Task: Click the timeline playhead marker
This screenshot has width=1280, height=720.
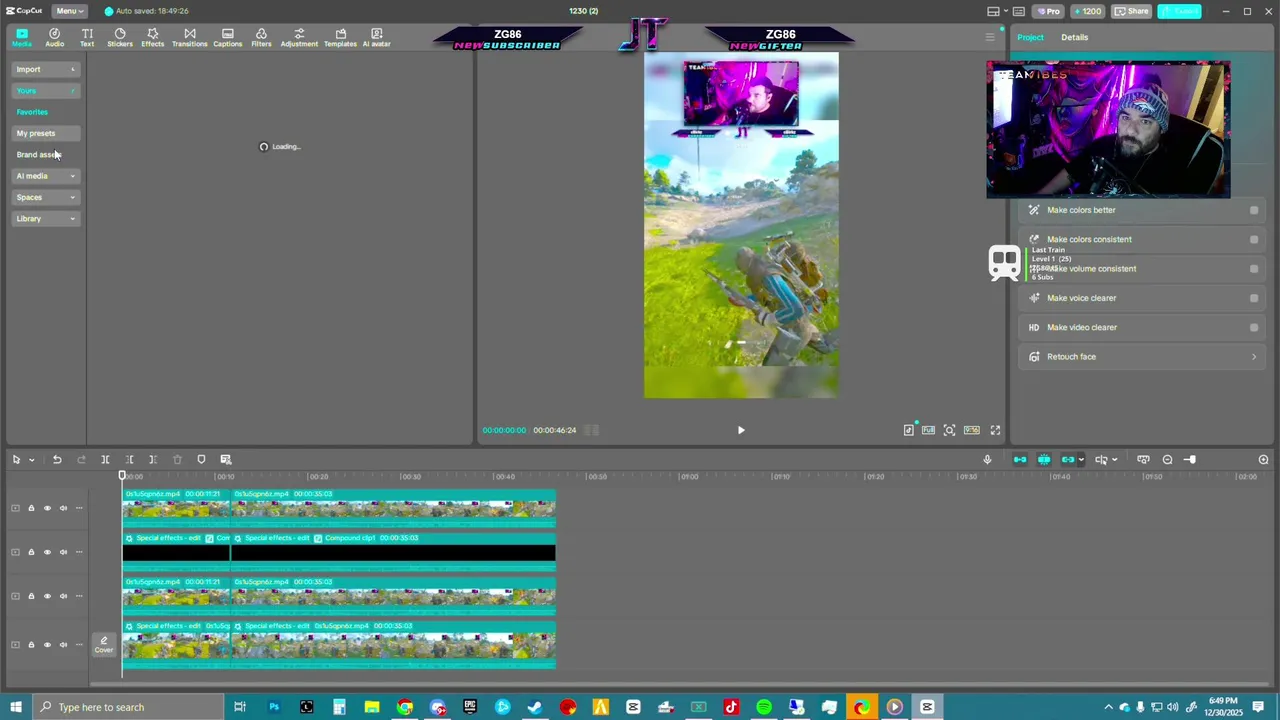Action: point(123,476)
